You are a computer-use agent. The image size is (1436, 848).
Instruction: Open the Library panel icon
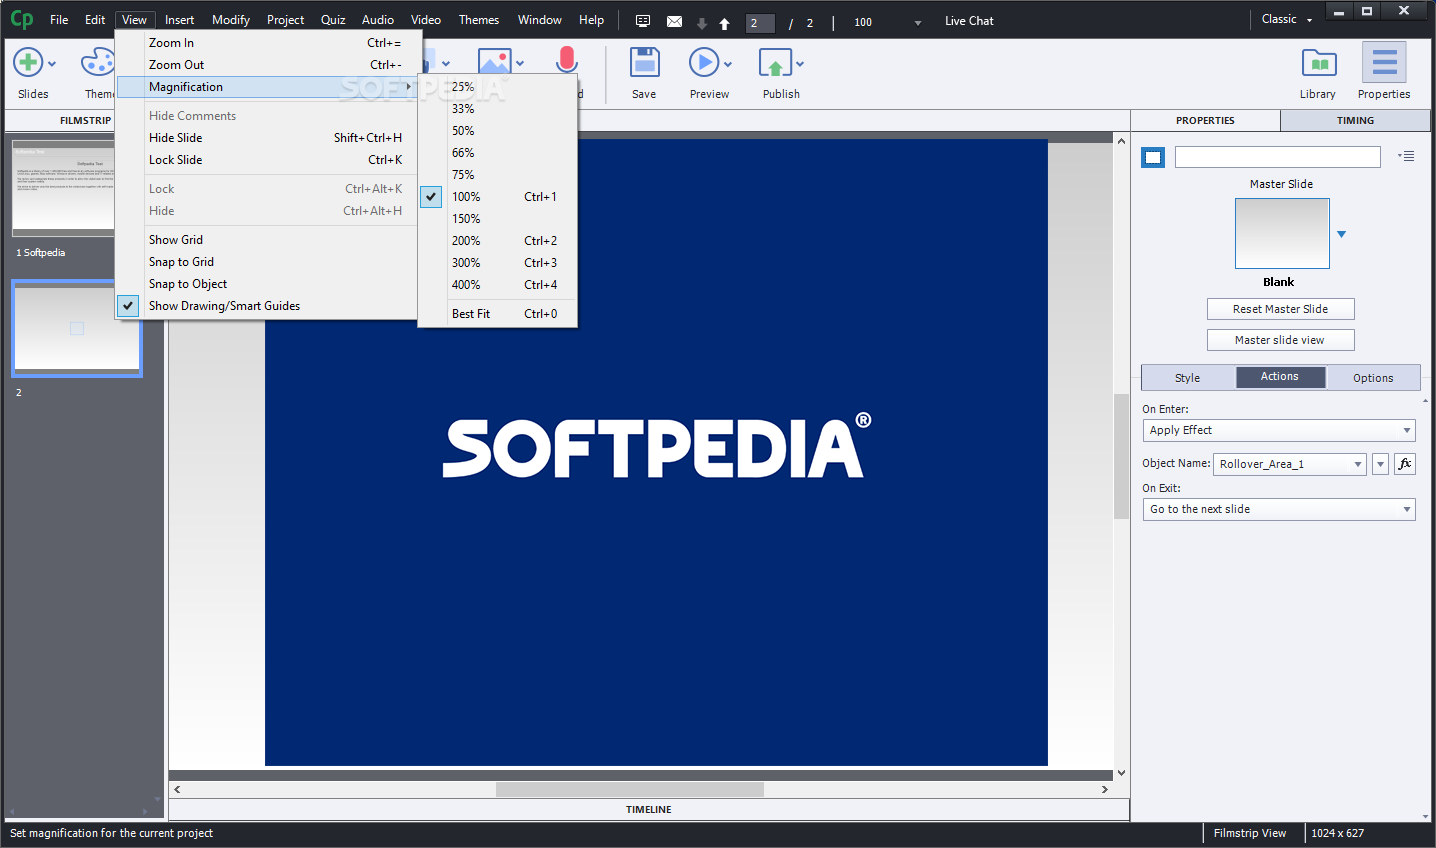[1319, 63]
